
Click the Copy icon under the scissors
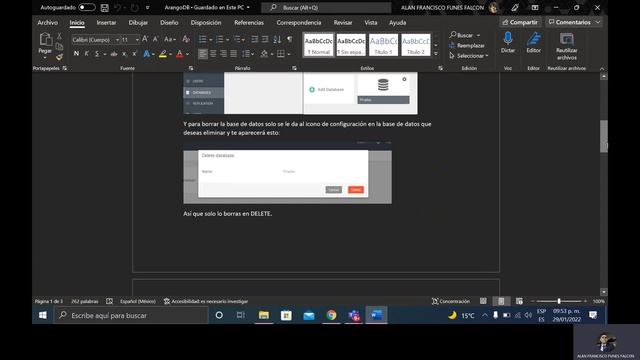pyautogui.click(x=59, y=46)
